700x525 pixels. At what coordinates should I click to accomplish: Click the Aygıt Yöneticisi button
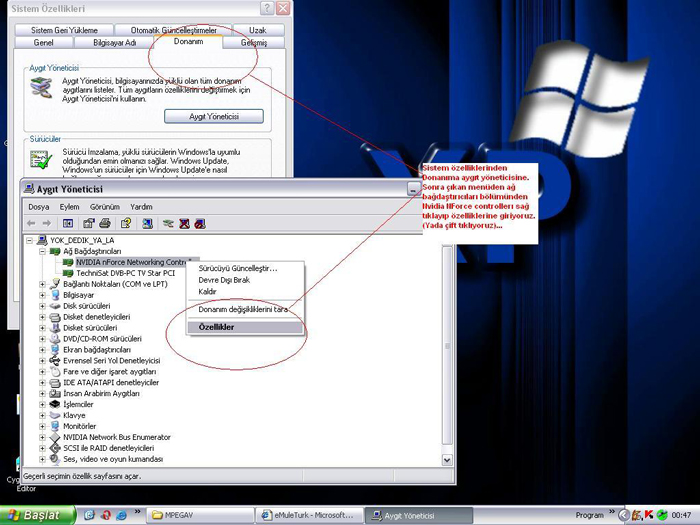coord(214,117)
